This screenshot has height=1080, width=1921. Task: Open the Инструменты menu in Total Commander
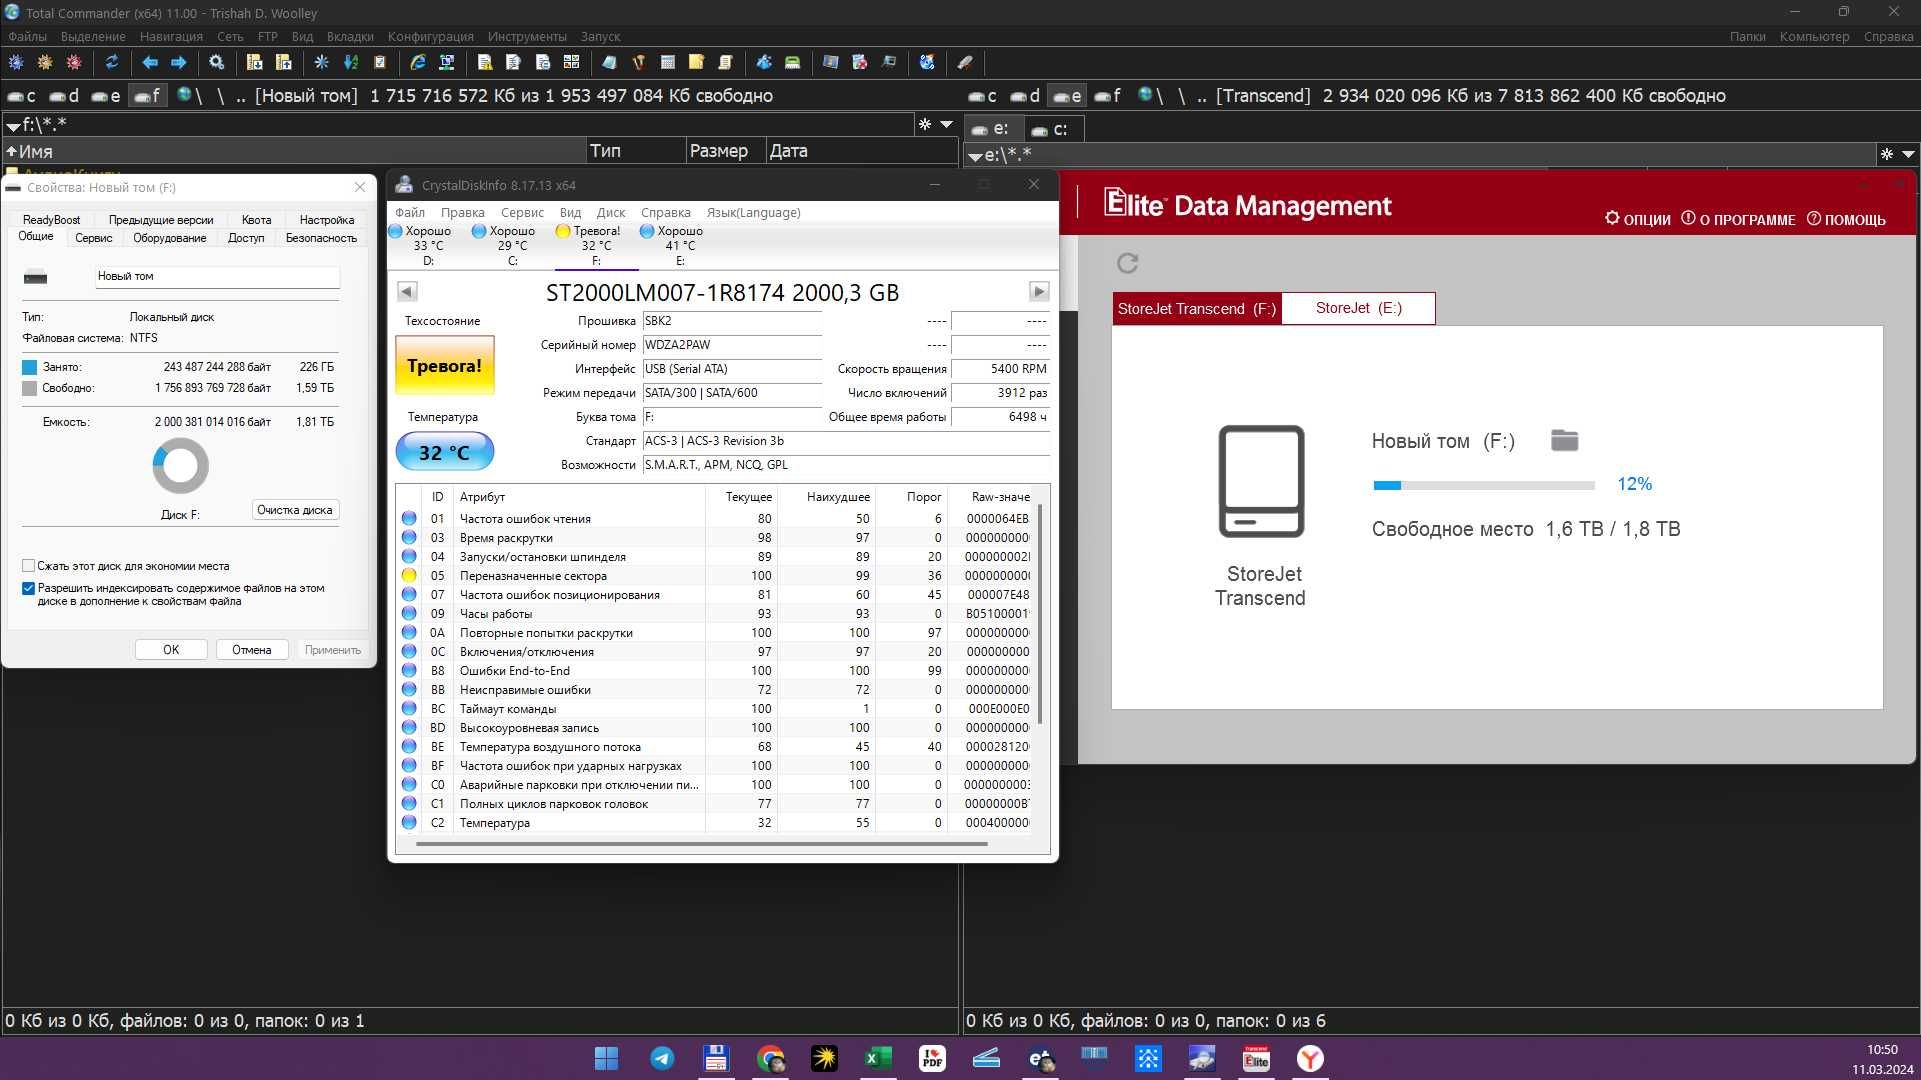(x=527, y=36)
